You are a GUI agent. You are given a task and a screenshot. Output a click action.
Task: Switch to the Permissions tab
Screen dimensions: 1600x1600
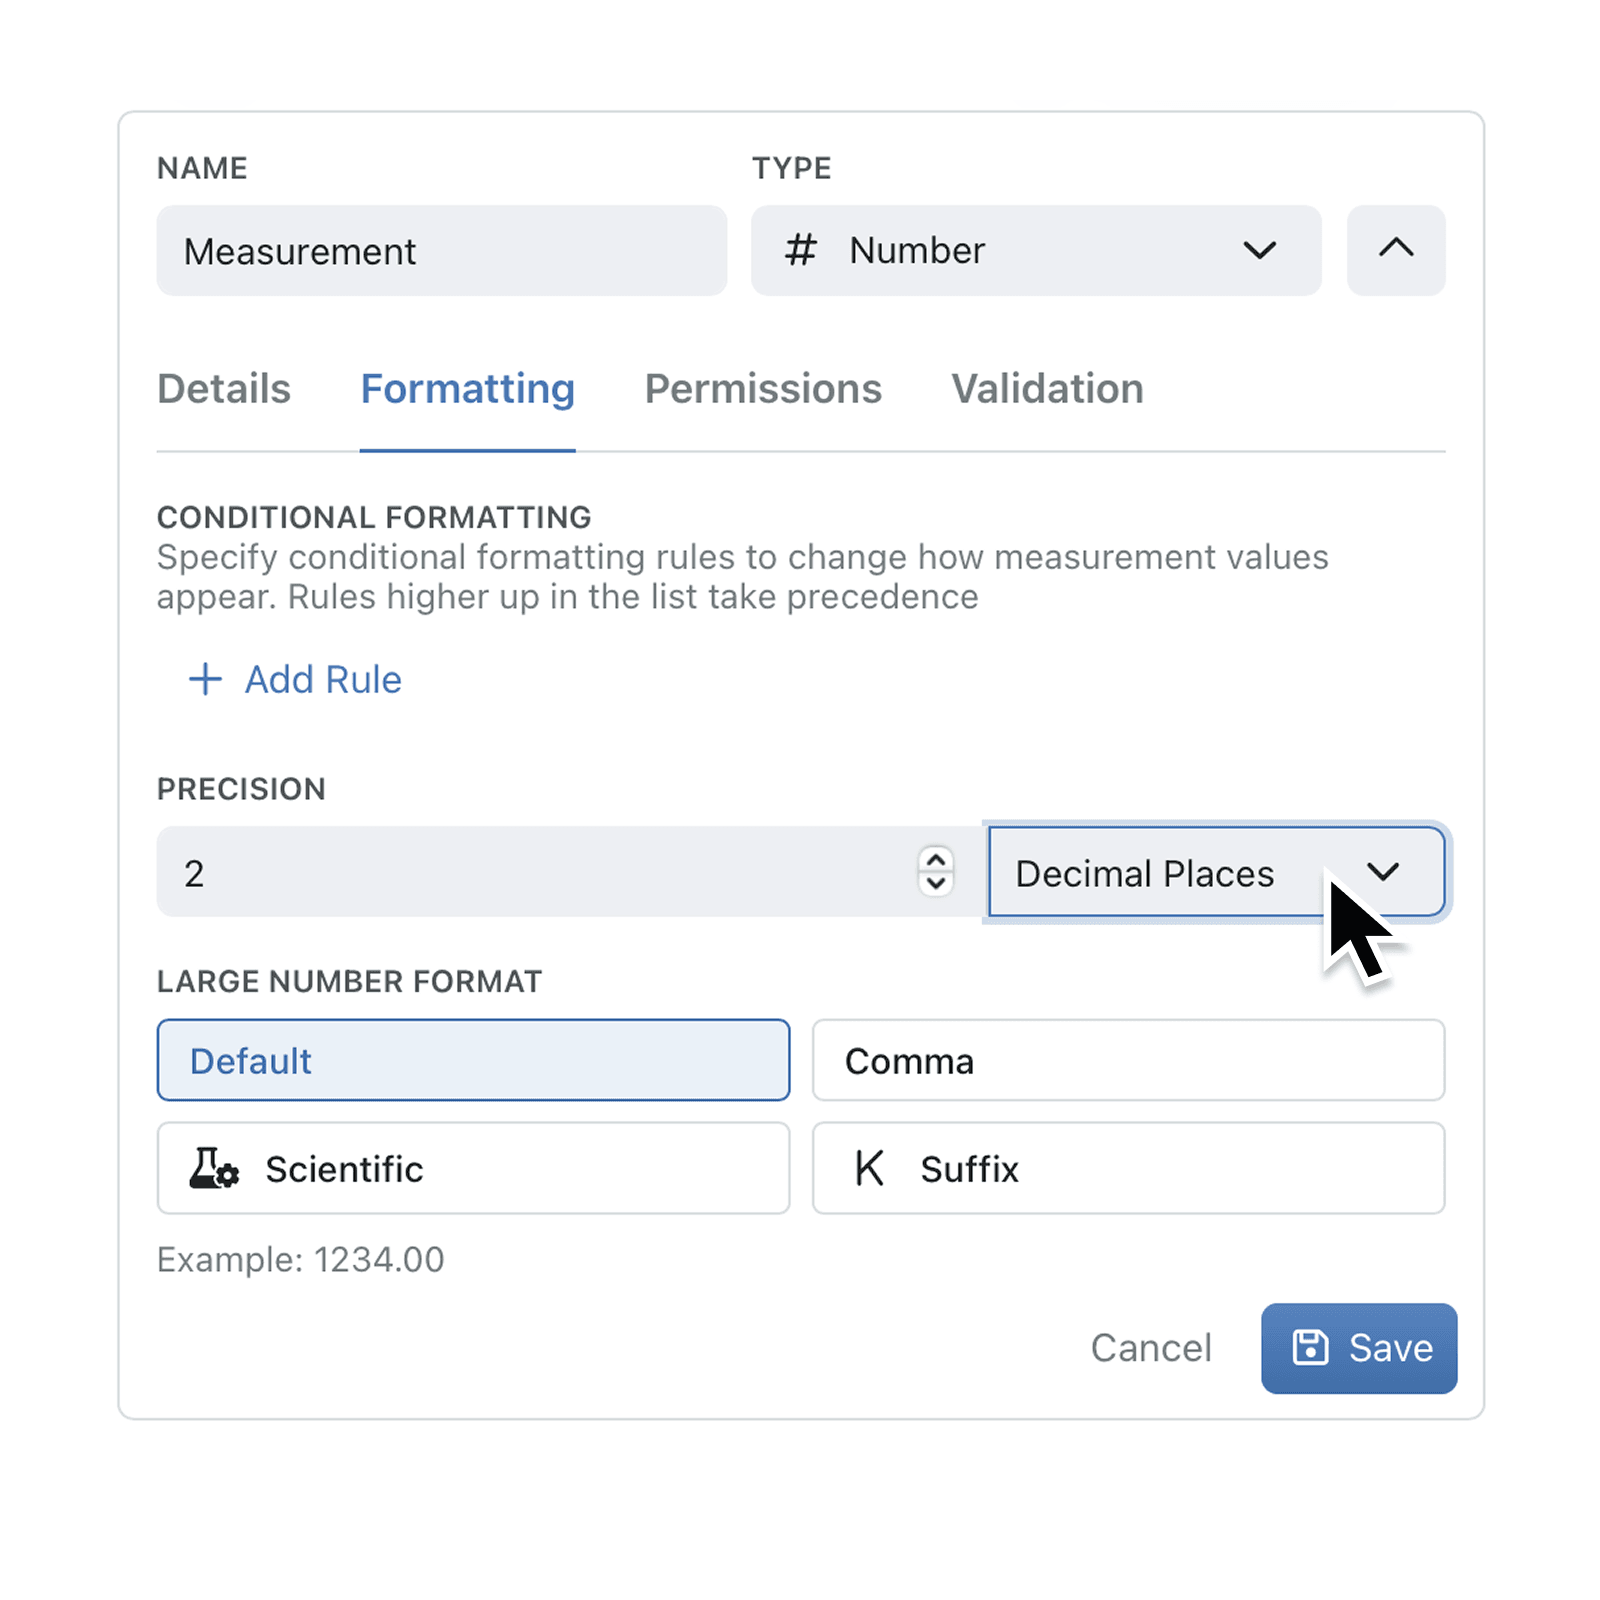(x=763, y=389)
